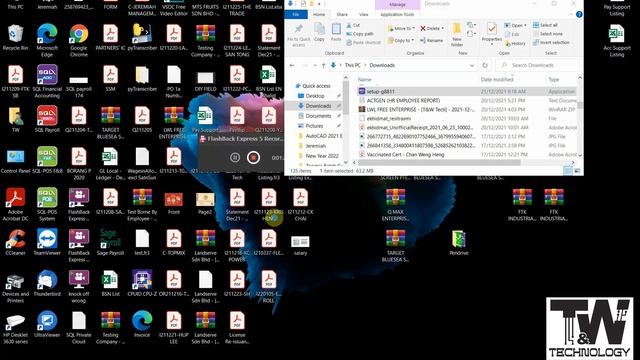This screenshot has height=360, width=640.
Task: Open the Open button dropdown arrow
Action: [525, 25]
